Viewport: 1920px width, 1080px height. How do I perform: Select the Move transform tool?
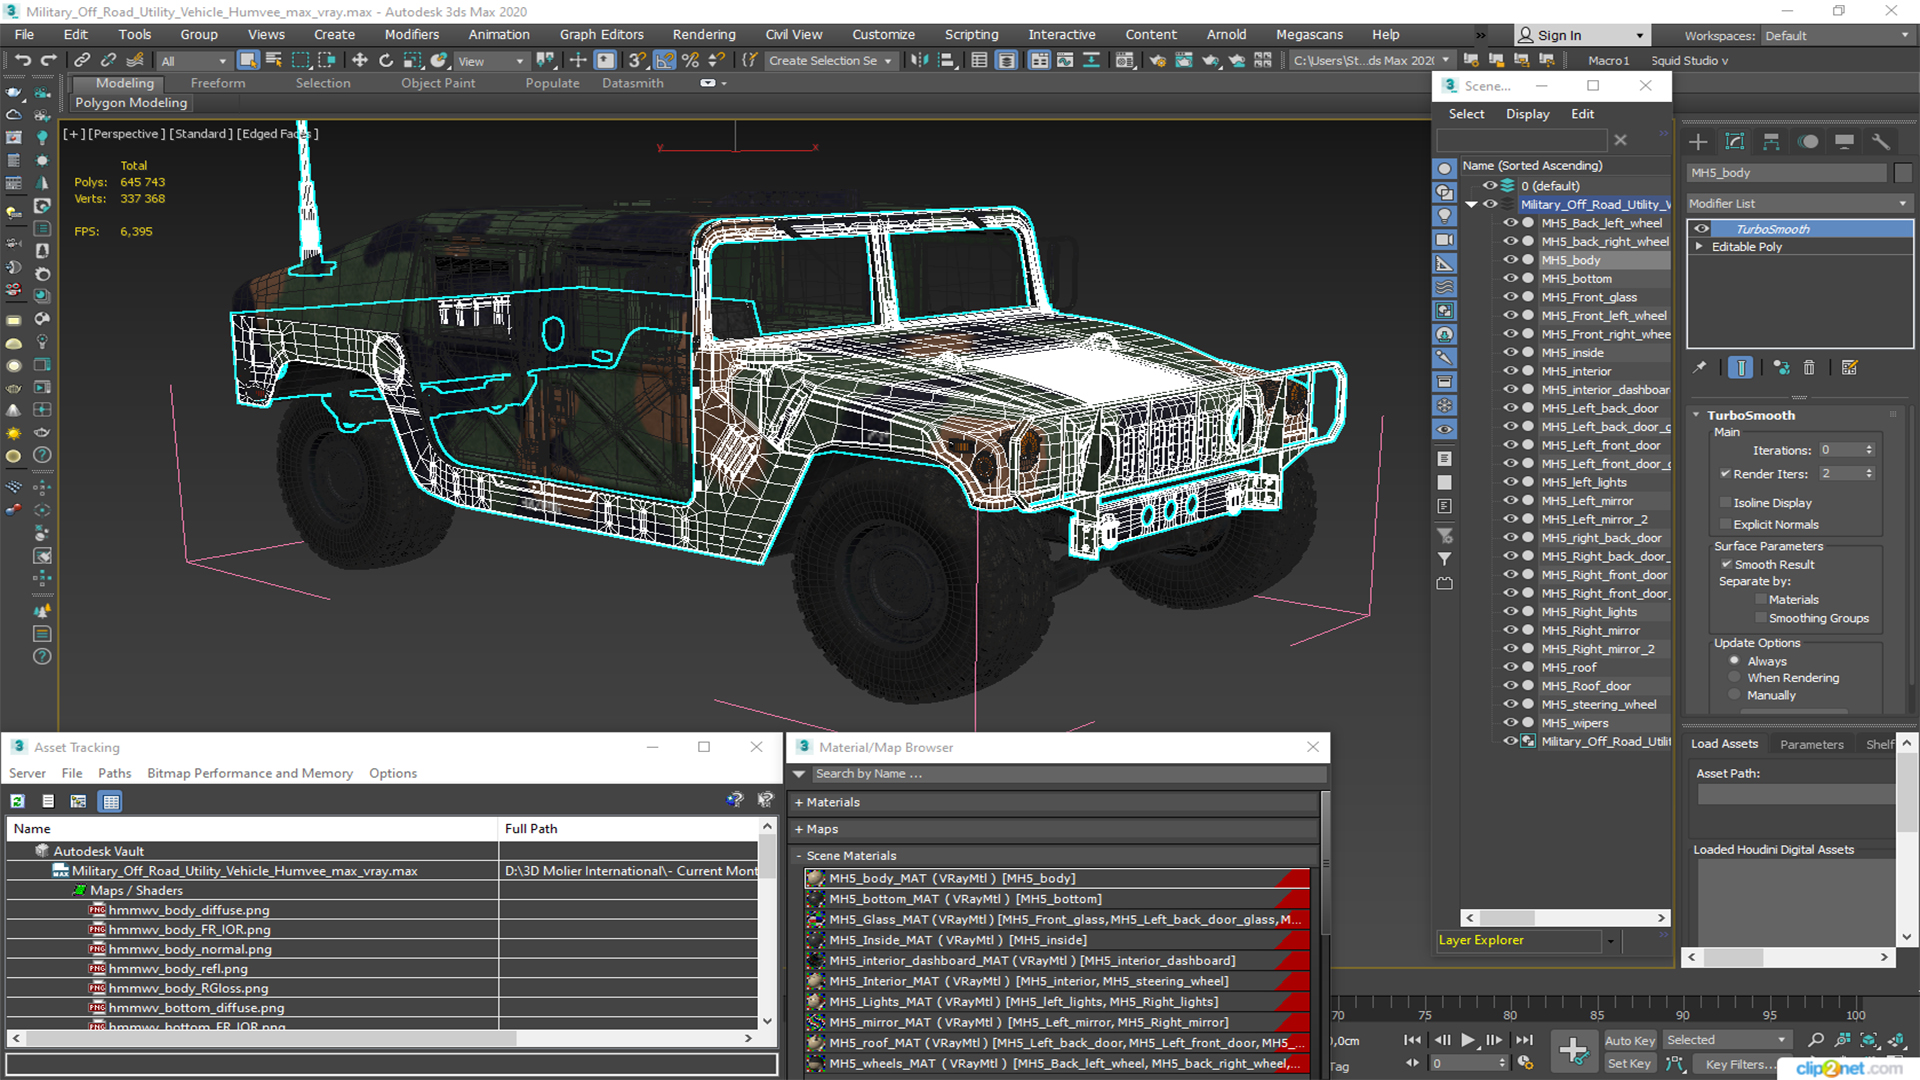[x=360, y=61]
